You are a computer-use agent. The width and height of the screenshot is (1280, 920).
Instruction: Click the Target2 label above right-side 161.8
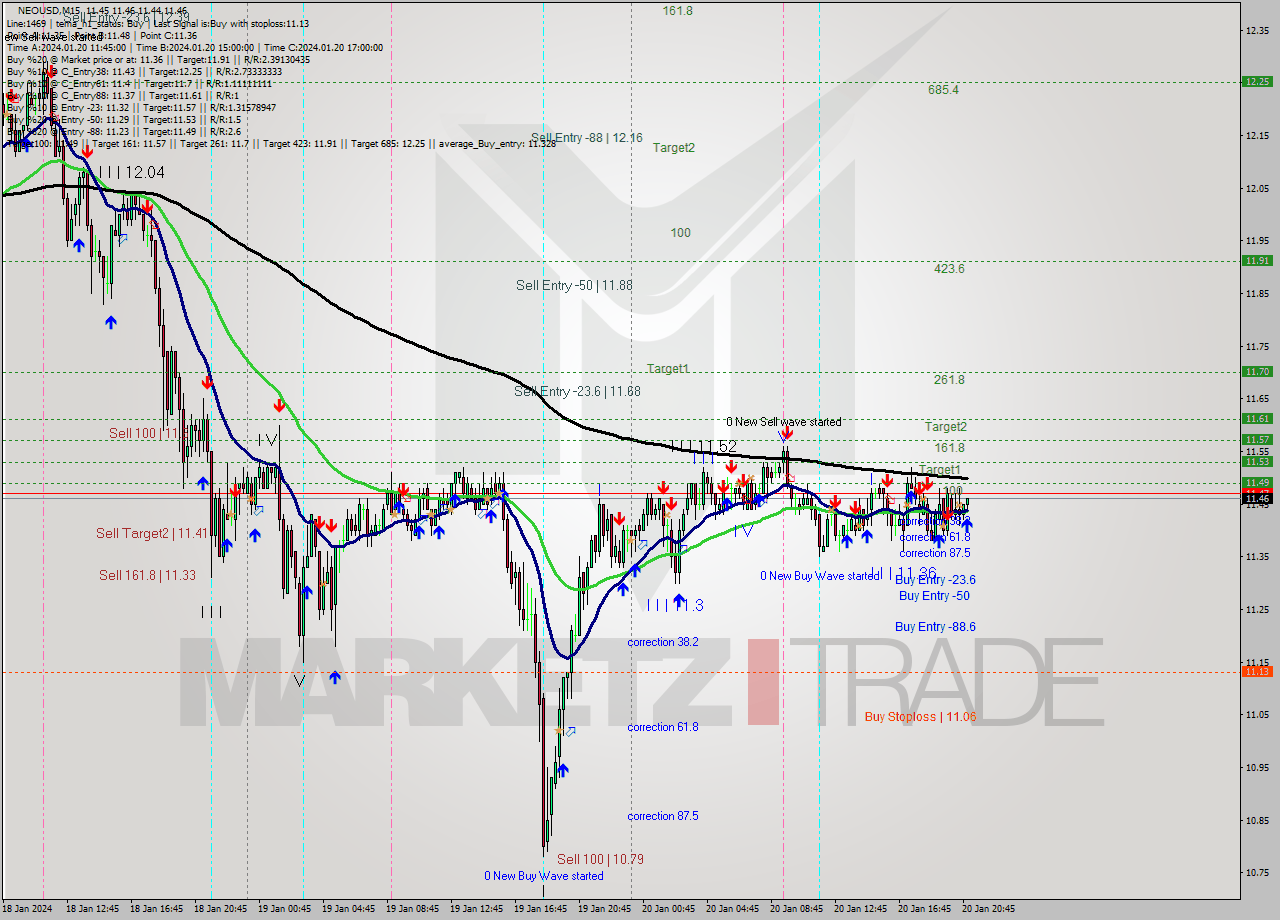coord(945,427)
